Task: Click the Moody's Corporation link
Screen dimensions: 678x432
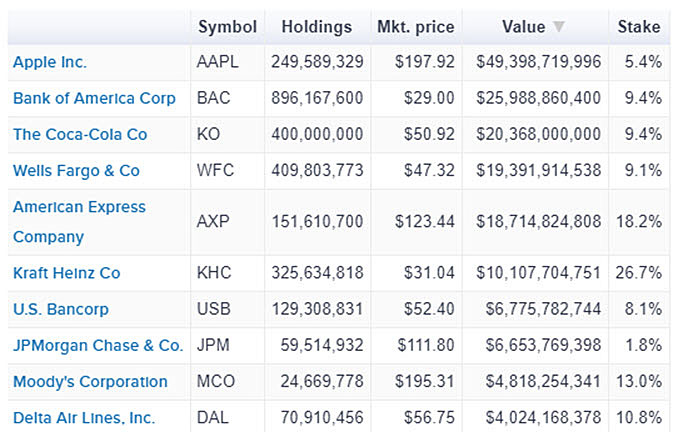Action: pos(90,381)
